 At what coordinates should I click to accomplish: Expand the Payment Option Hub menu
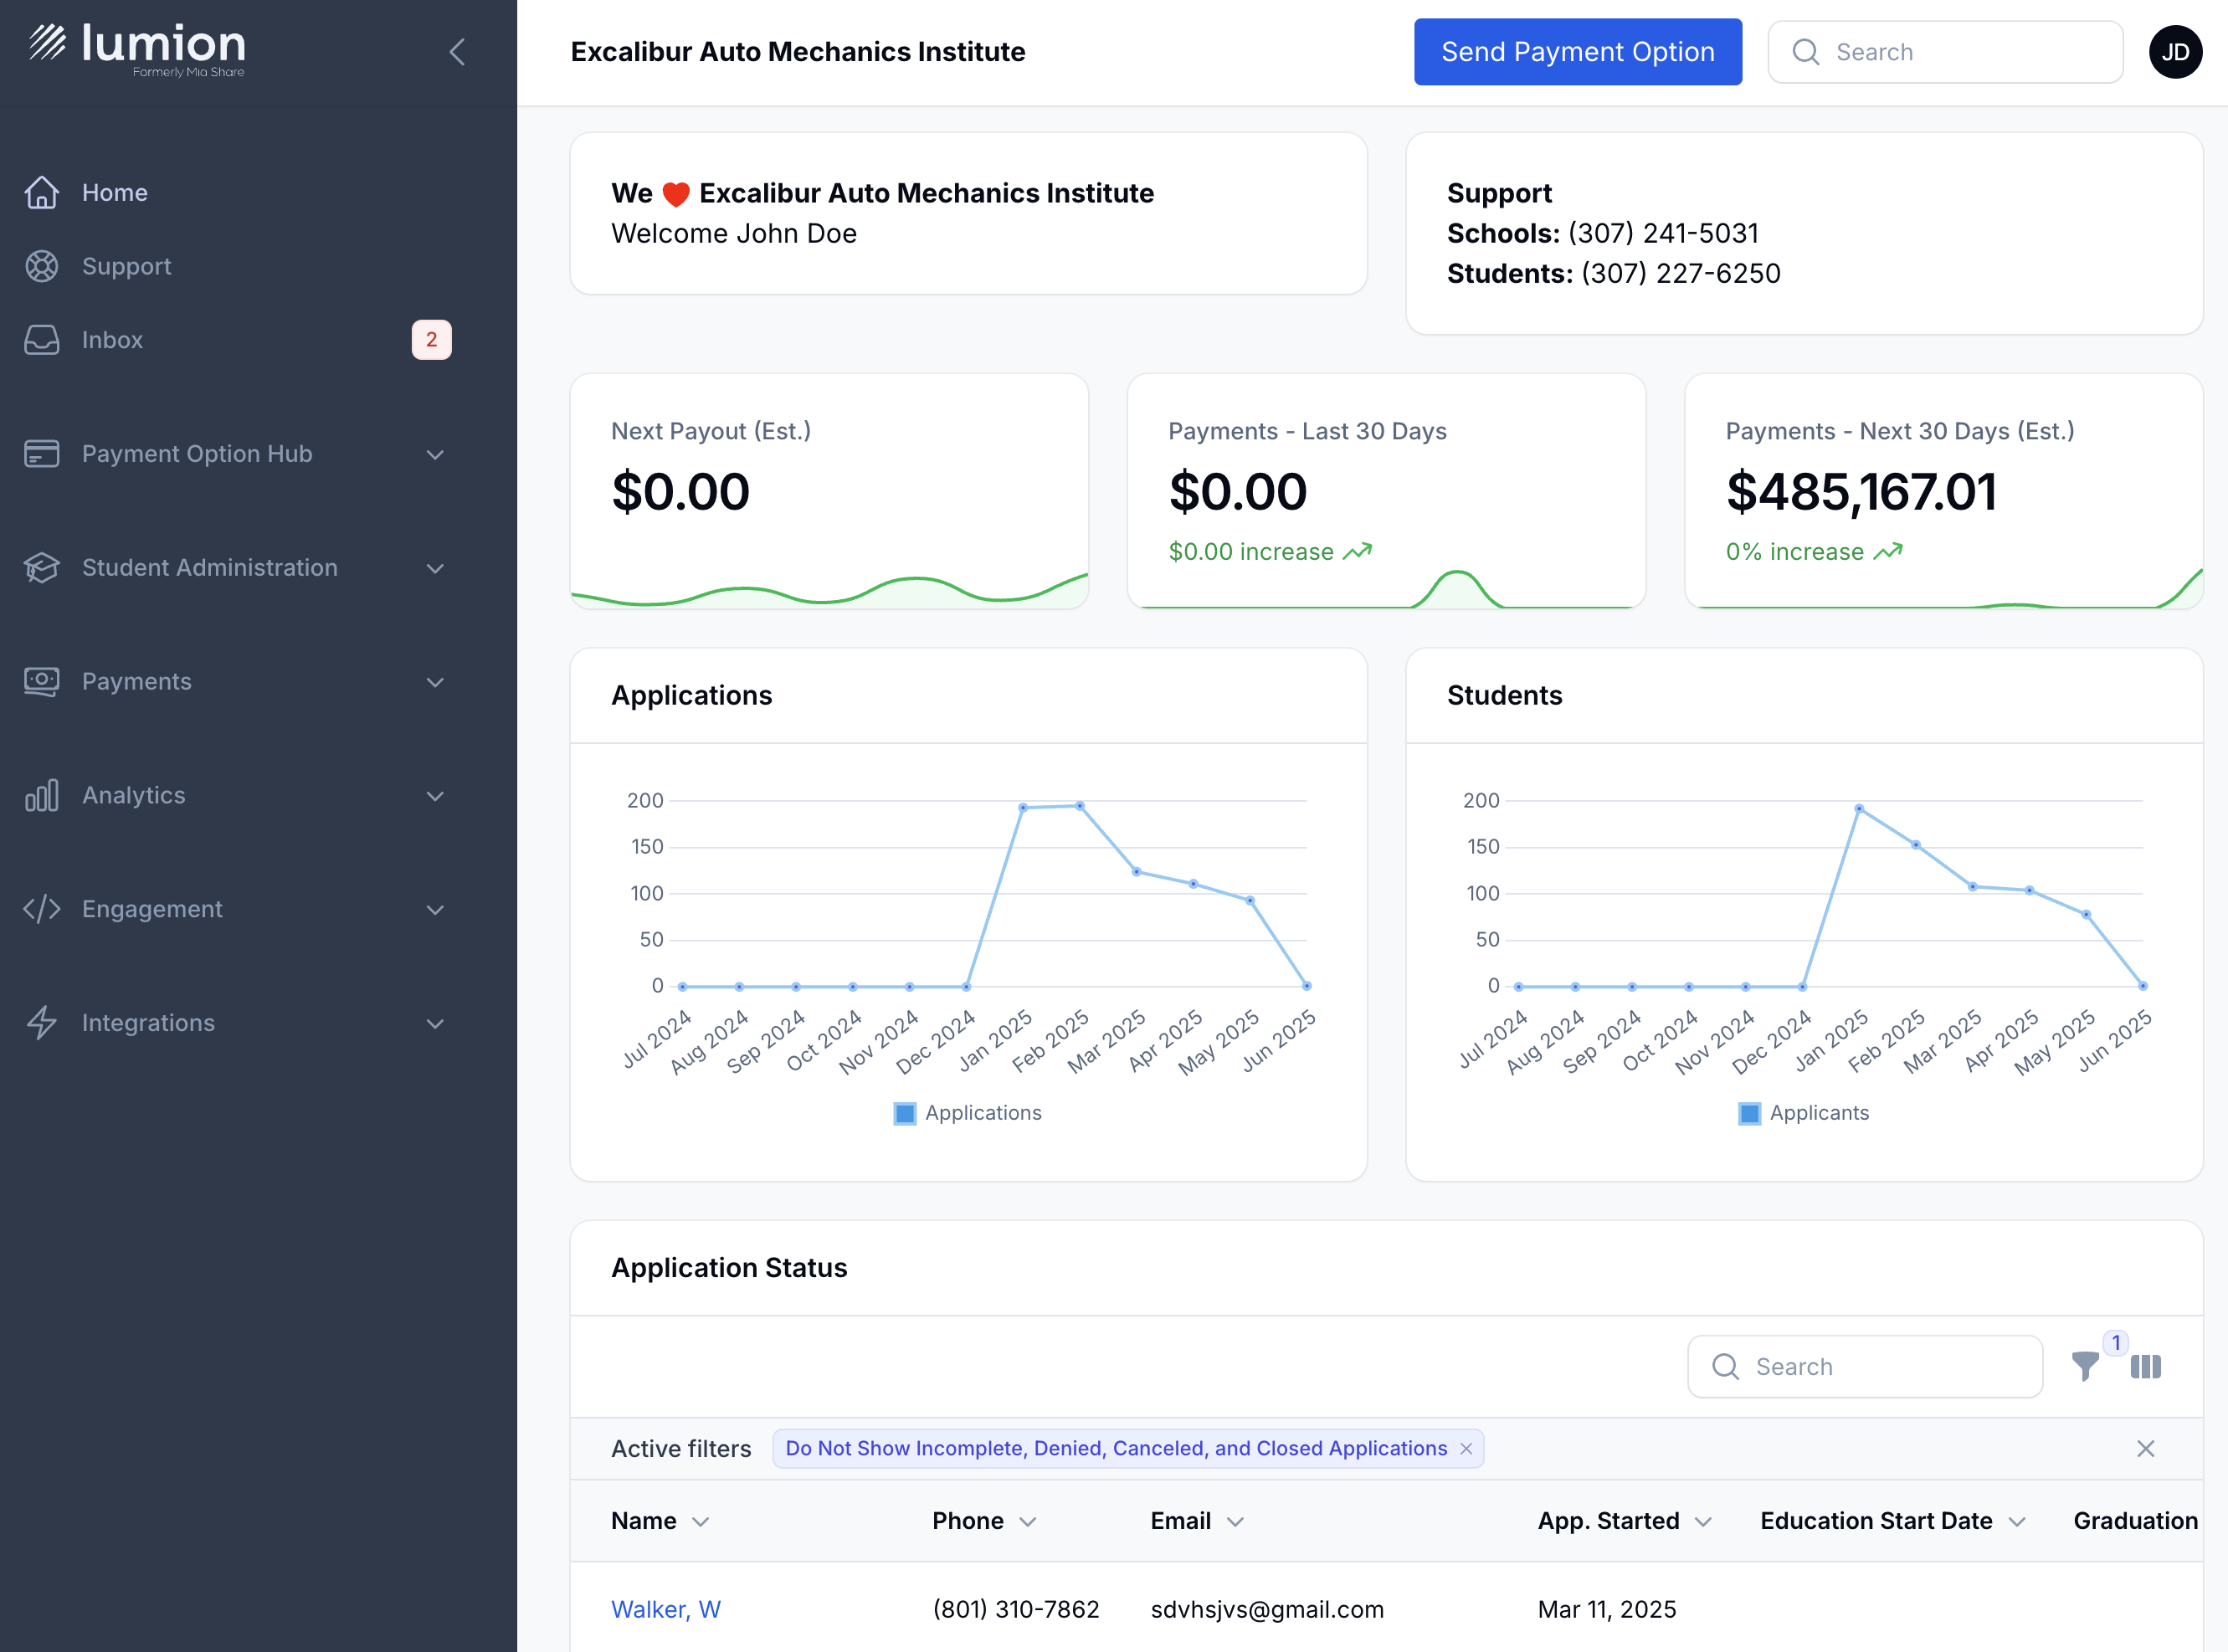236,454
